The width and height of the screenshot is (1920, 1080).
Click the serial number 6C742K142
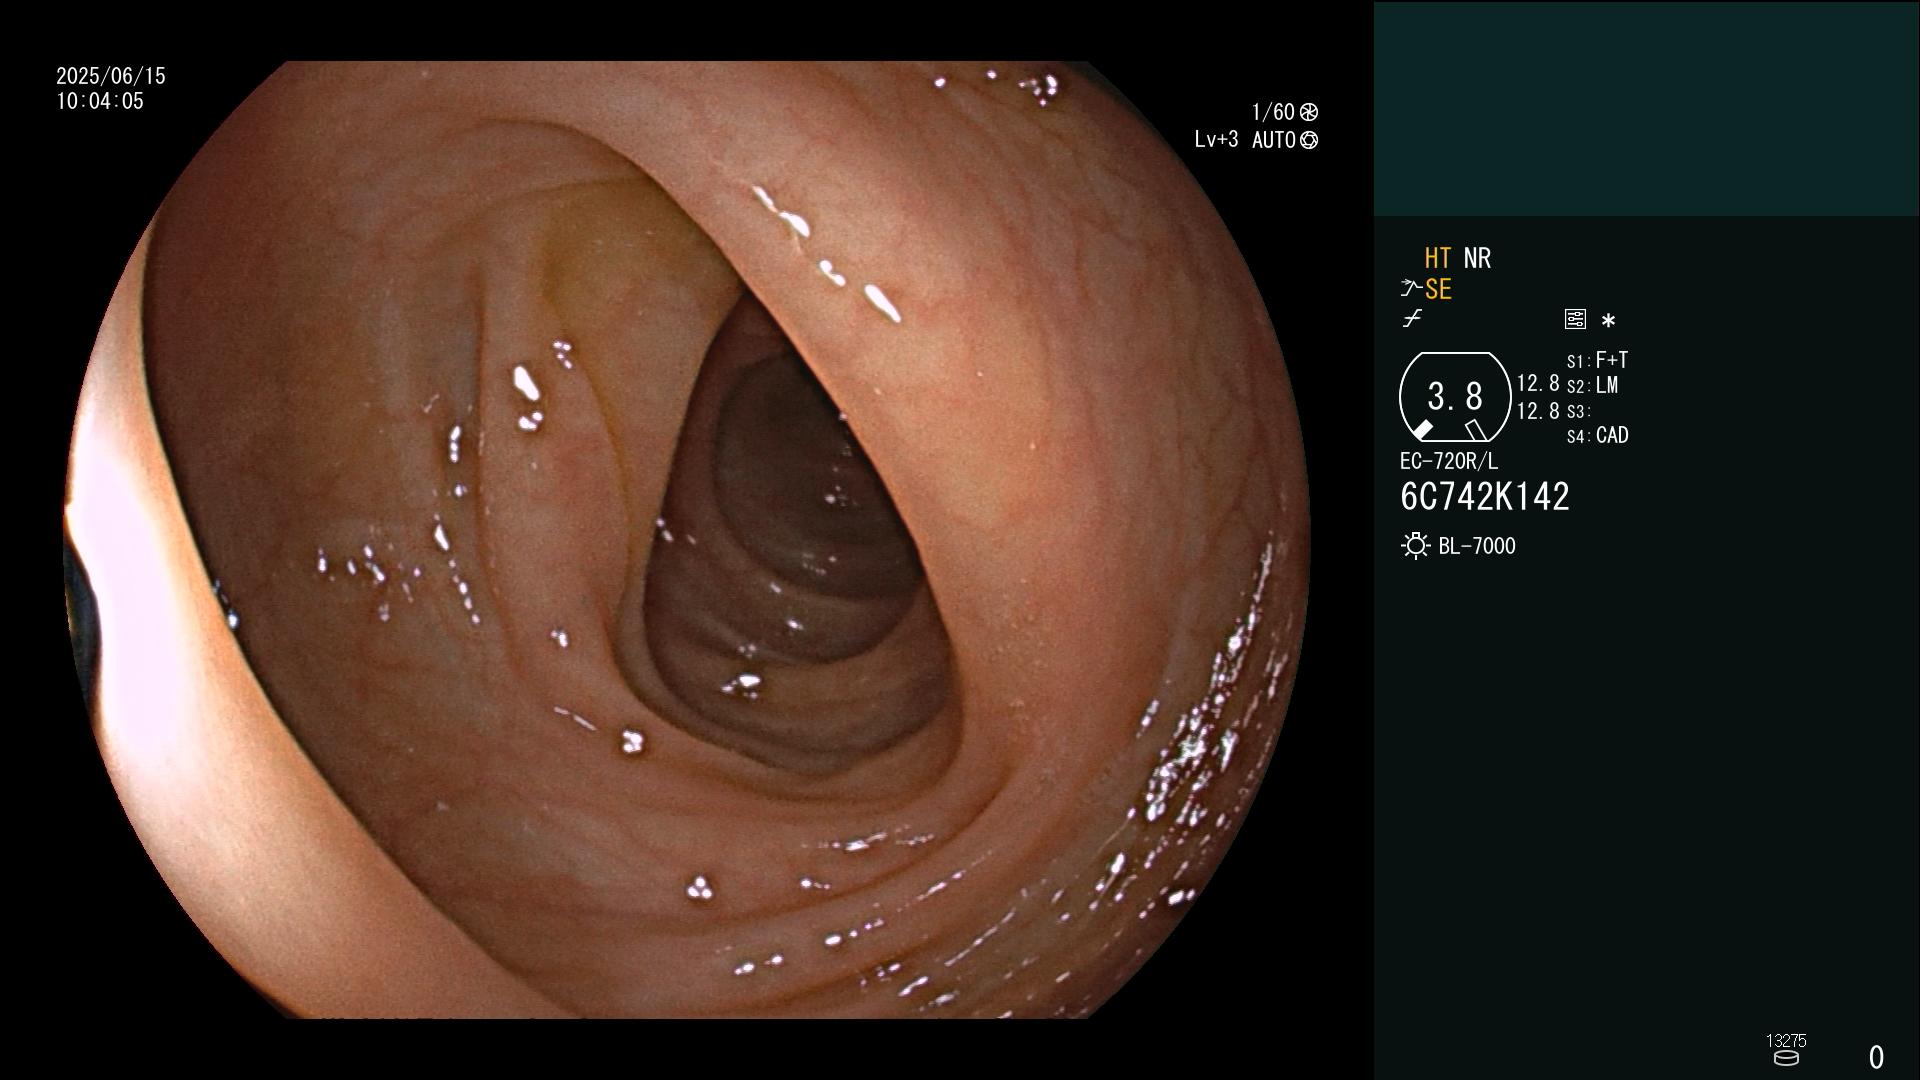[1485, 497]
